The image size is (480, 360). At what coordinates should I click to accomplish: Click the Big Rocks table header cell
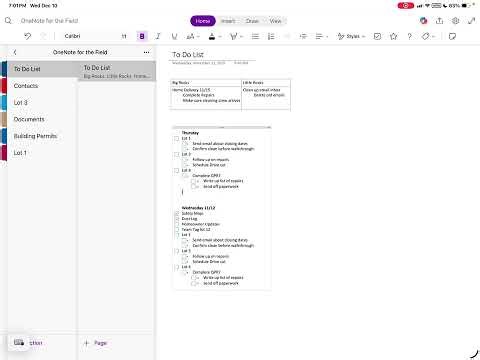206,83
